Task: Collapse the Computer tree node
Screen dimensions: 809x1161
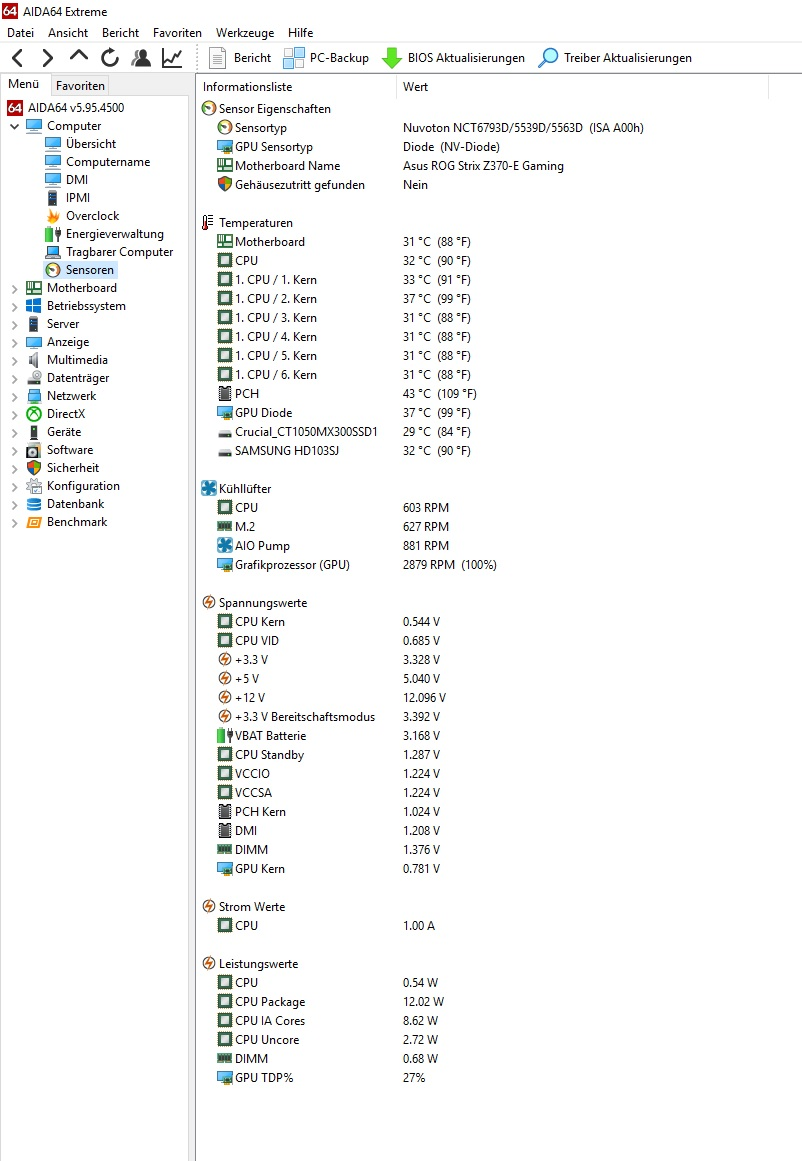Action: point(14,126)
